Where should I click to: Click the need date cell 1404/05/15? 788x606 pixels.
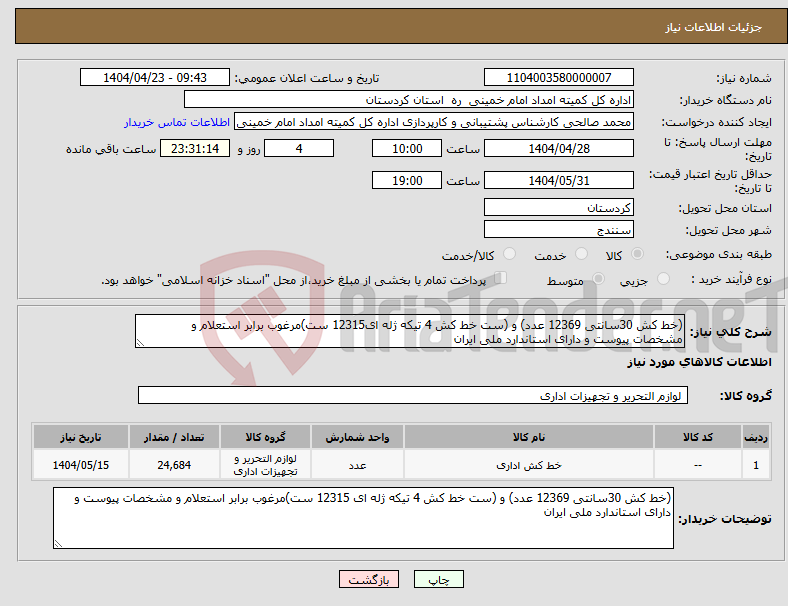[x=81, y=465]
